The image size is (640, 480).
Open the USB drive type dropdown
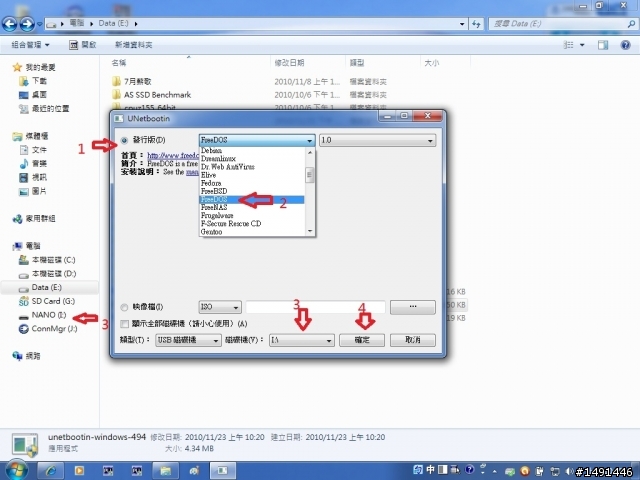188,340
